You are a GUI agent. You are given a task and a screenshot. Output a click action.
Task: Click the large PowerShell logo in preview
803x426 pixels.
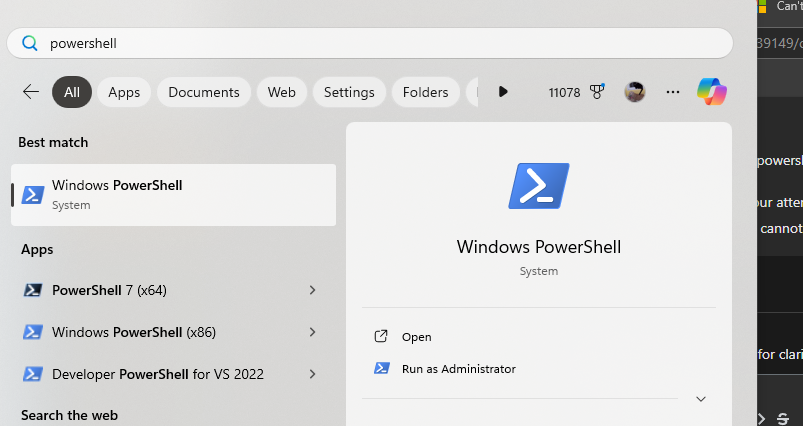539,186
